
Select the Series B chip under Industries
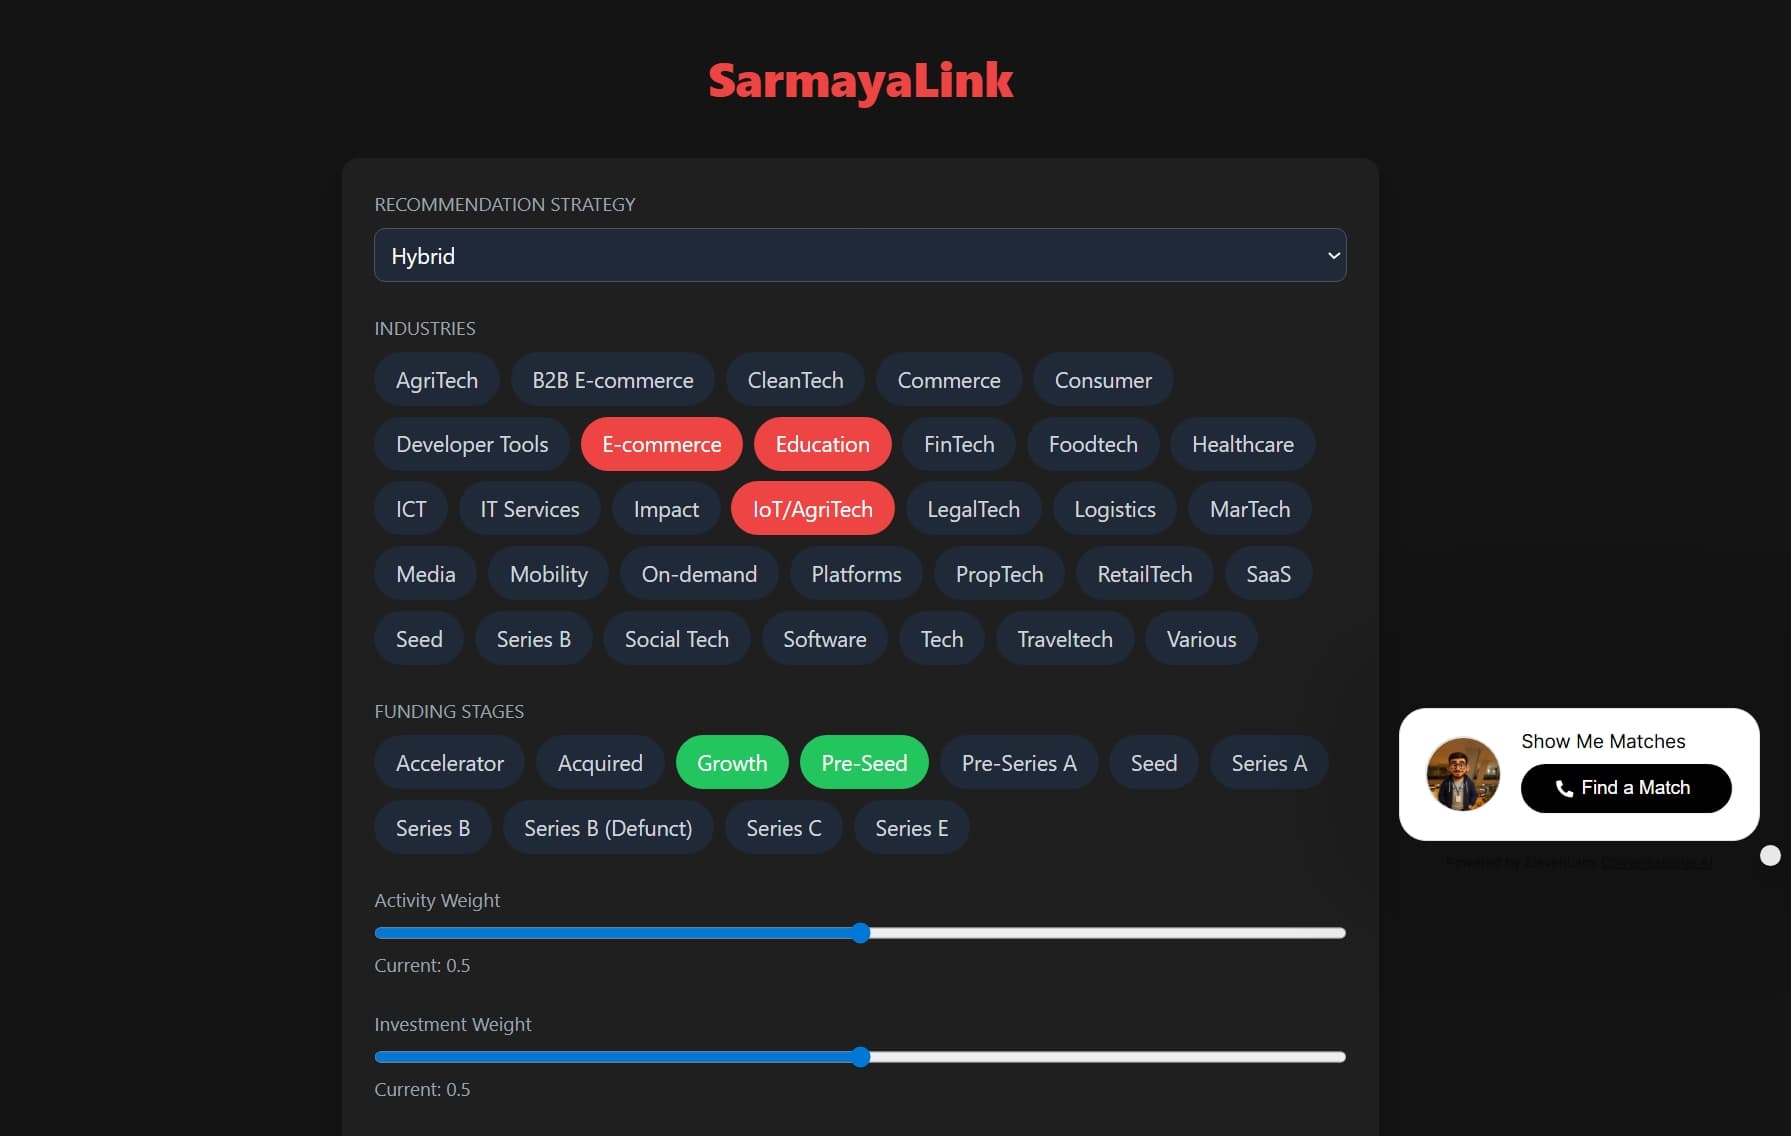(x=534, y=639)
